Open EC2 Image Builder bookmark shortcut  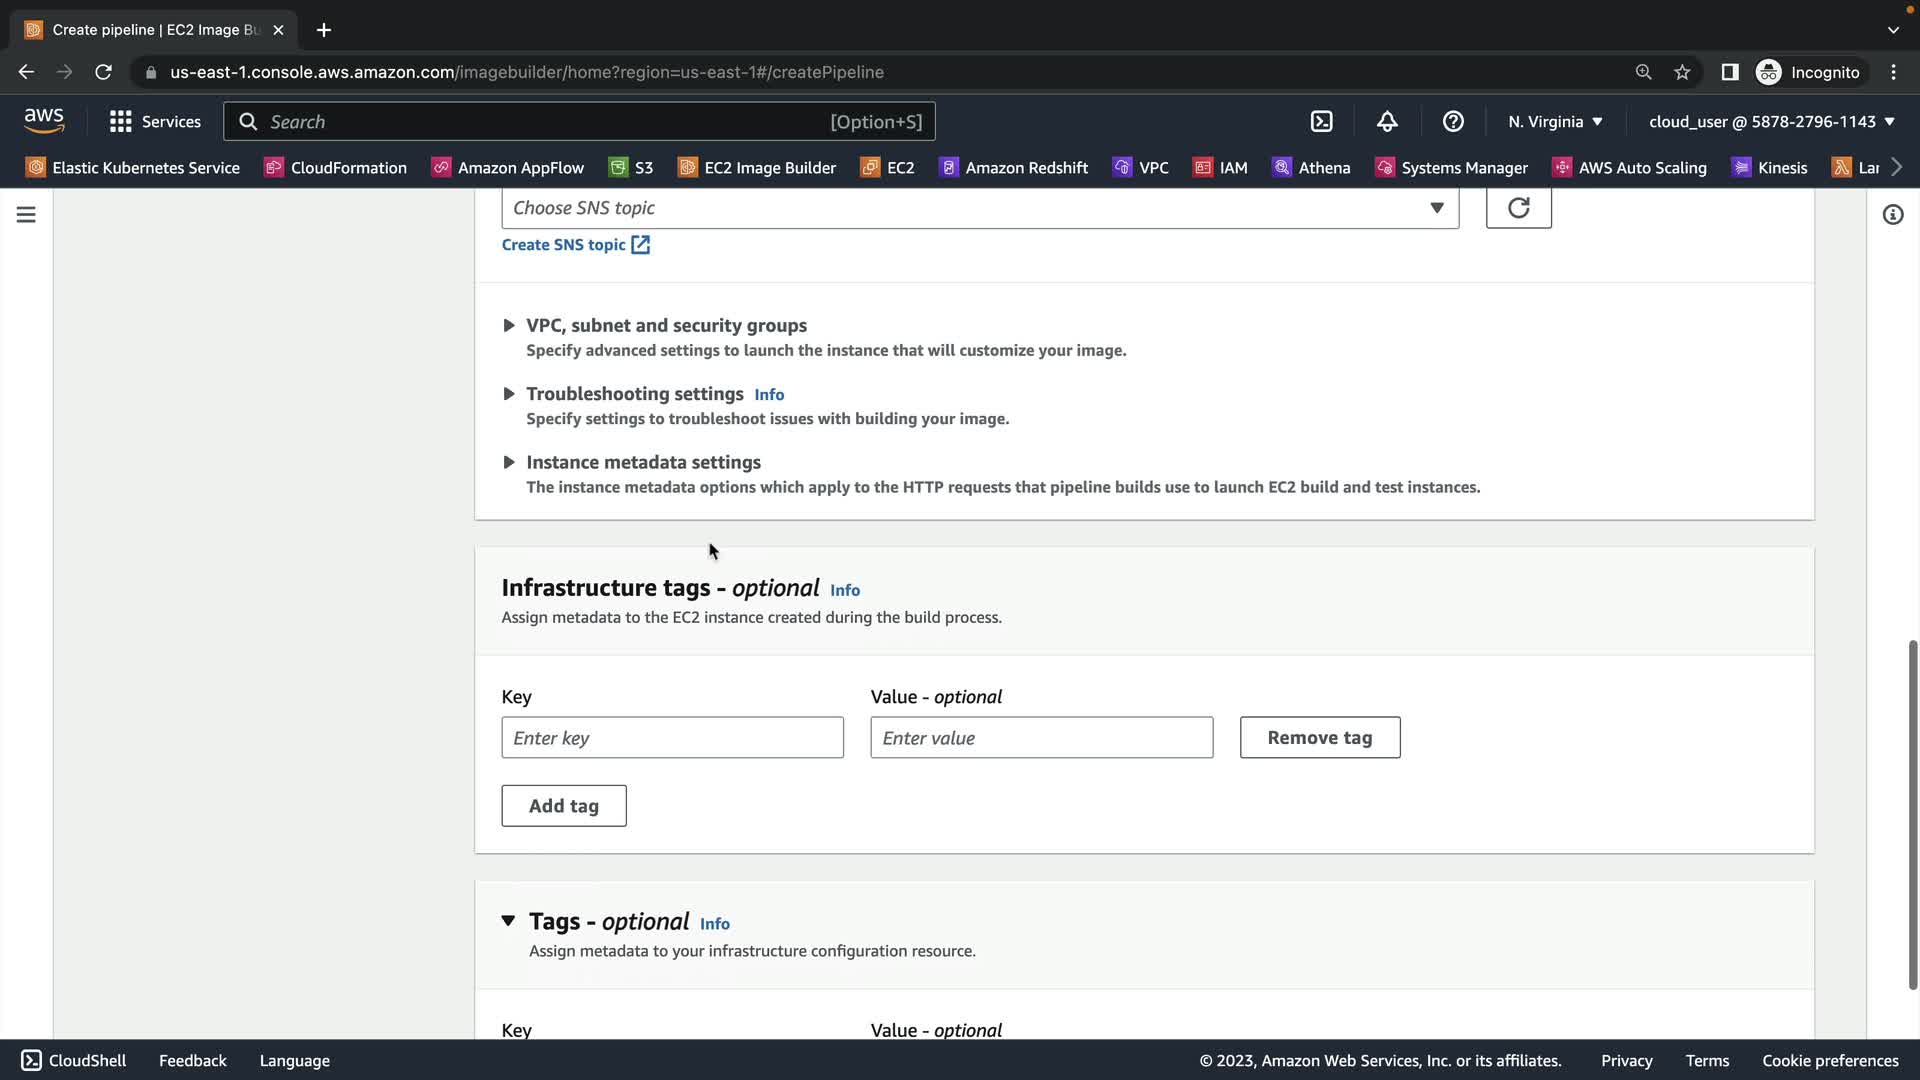click(x=757, y=168)
